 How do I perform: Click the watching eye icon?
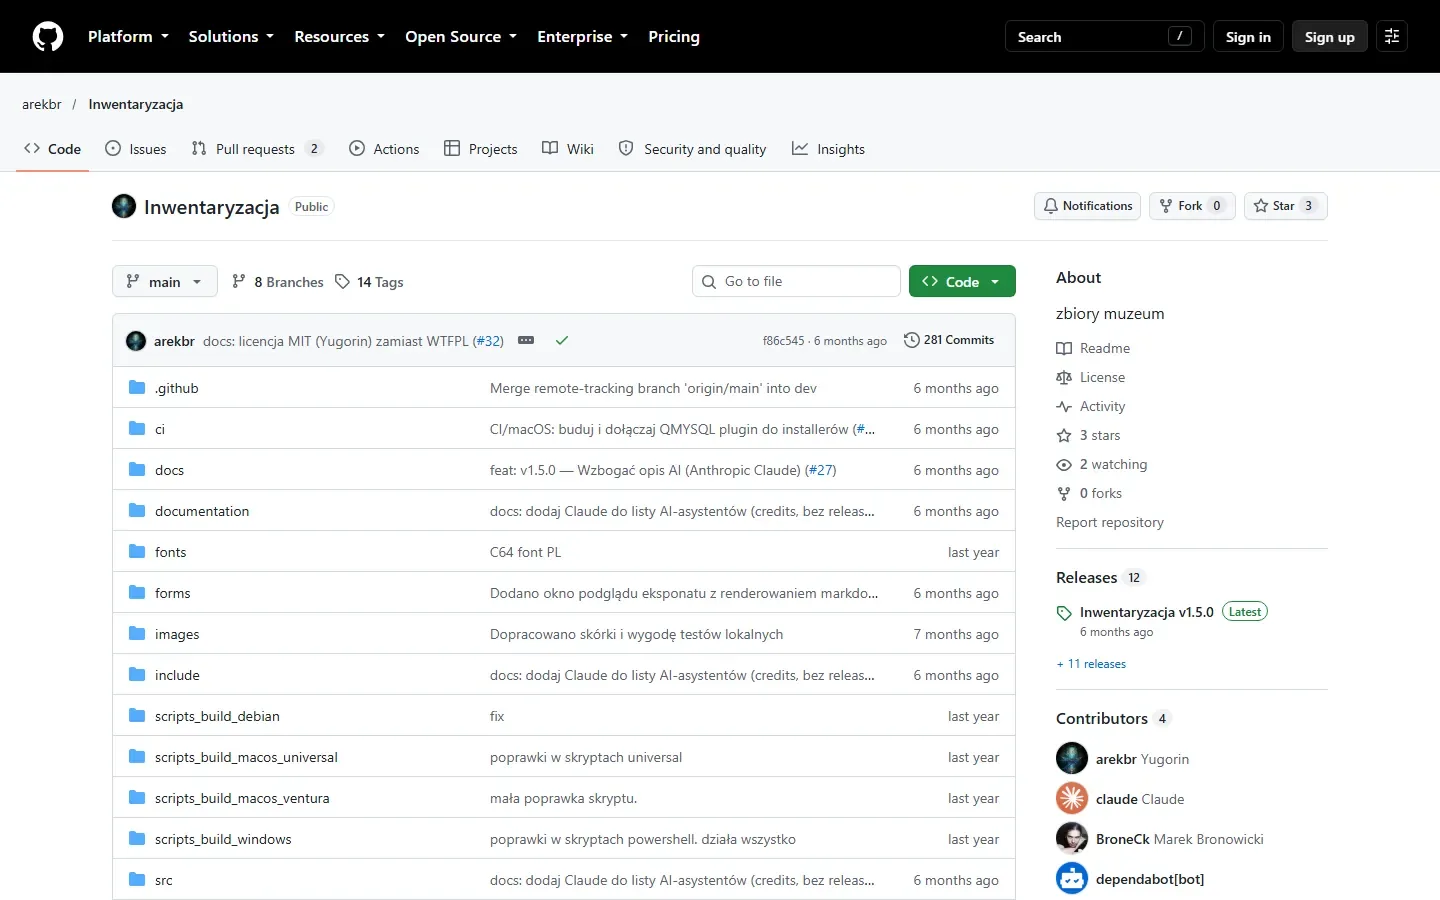click(1064, 464)
